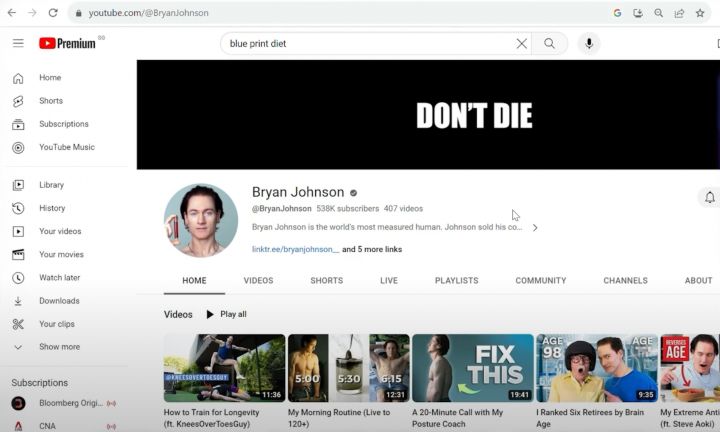The image size is (720, 432).
Task: Click Play all videos button
Action: pyautogui.click(x=226, y=314)
